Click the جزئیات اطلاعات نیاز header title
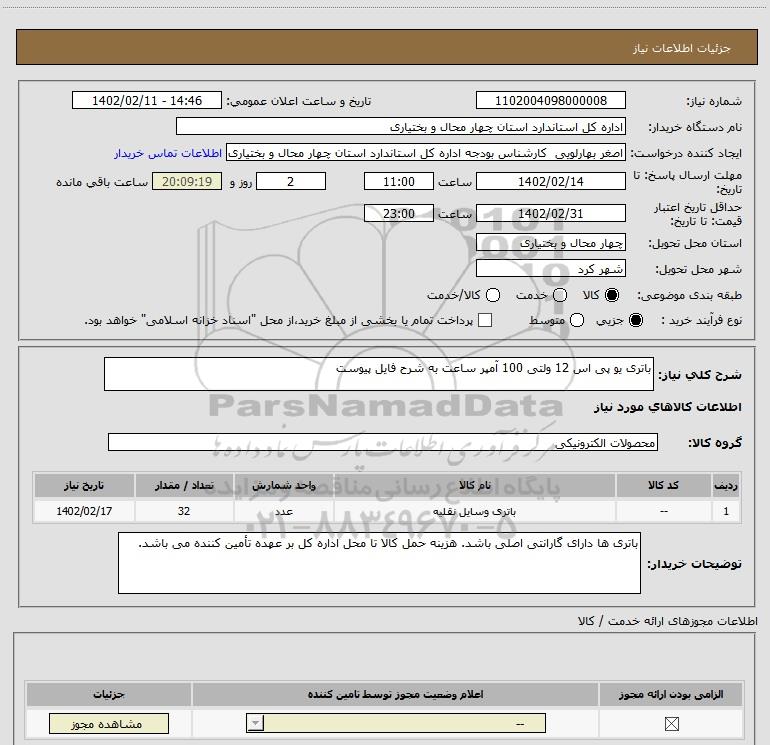 (x=682, y=48)
